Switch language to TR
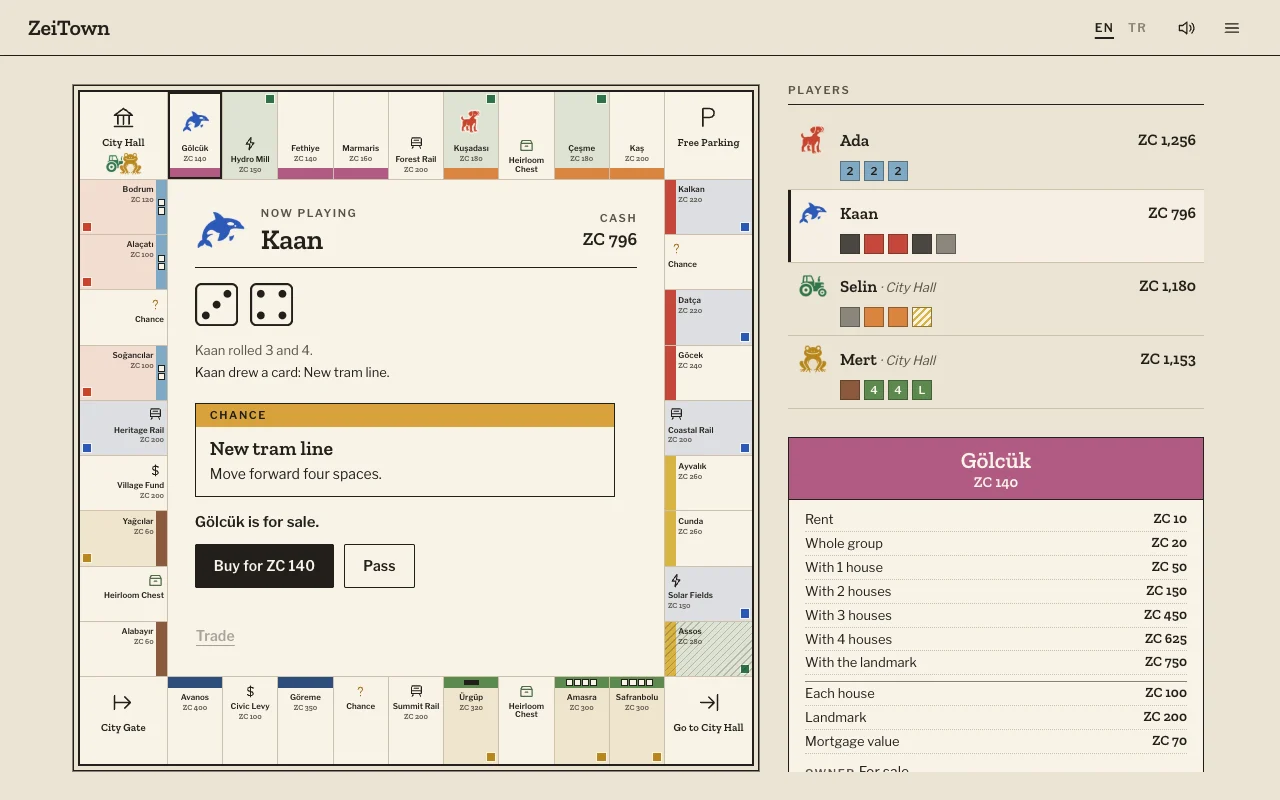Image resolution: width=1280 pixels, height=800 pixels. (x=1137, y=28)
